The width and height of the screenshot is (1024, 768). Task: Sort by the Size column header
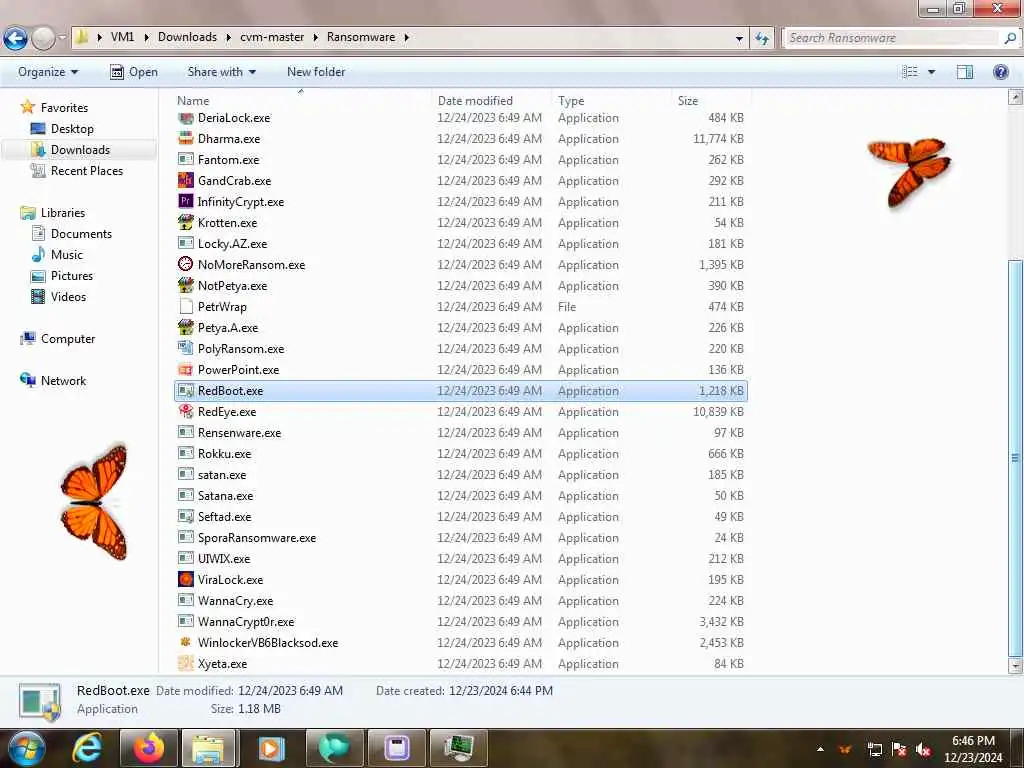711,101
